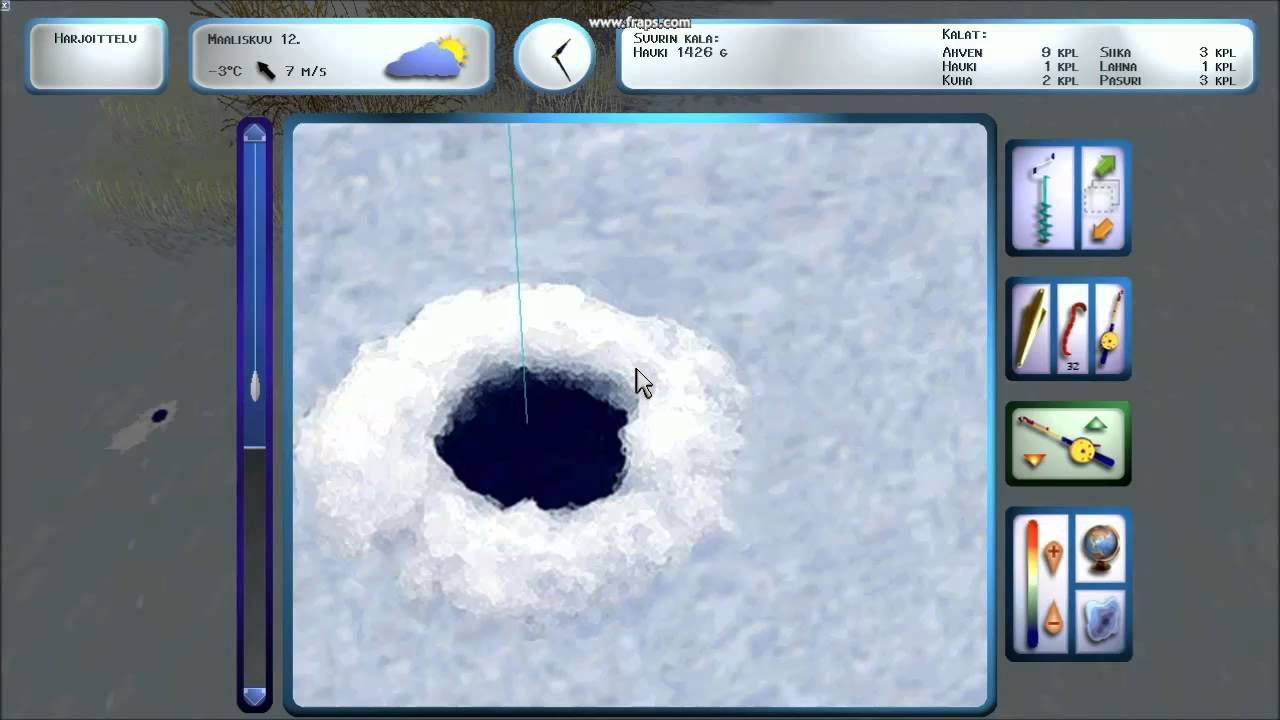Click the distant ice hole on the lake

pos(159,415)
